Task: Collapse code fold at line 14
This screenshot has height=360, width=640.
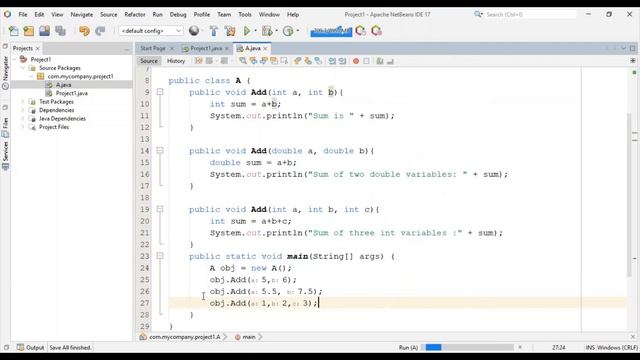Action: coord(160,151)
